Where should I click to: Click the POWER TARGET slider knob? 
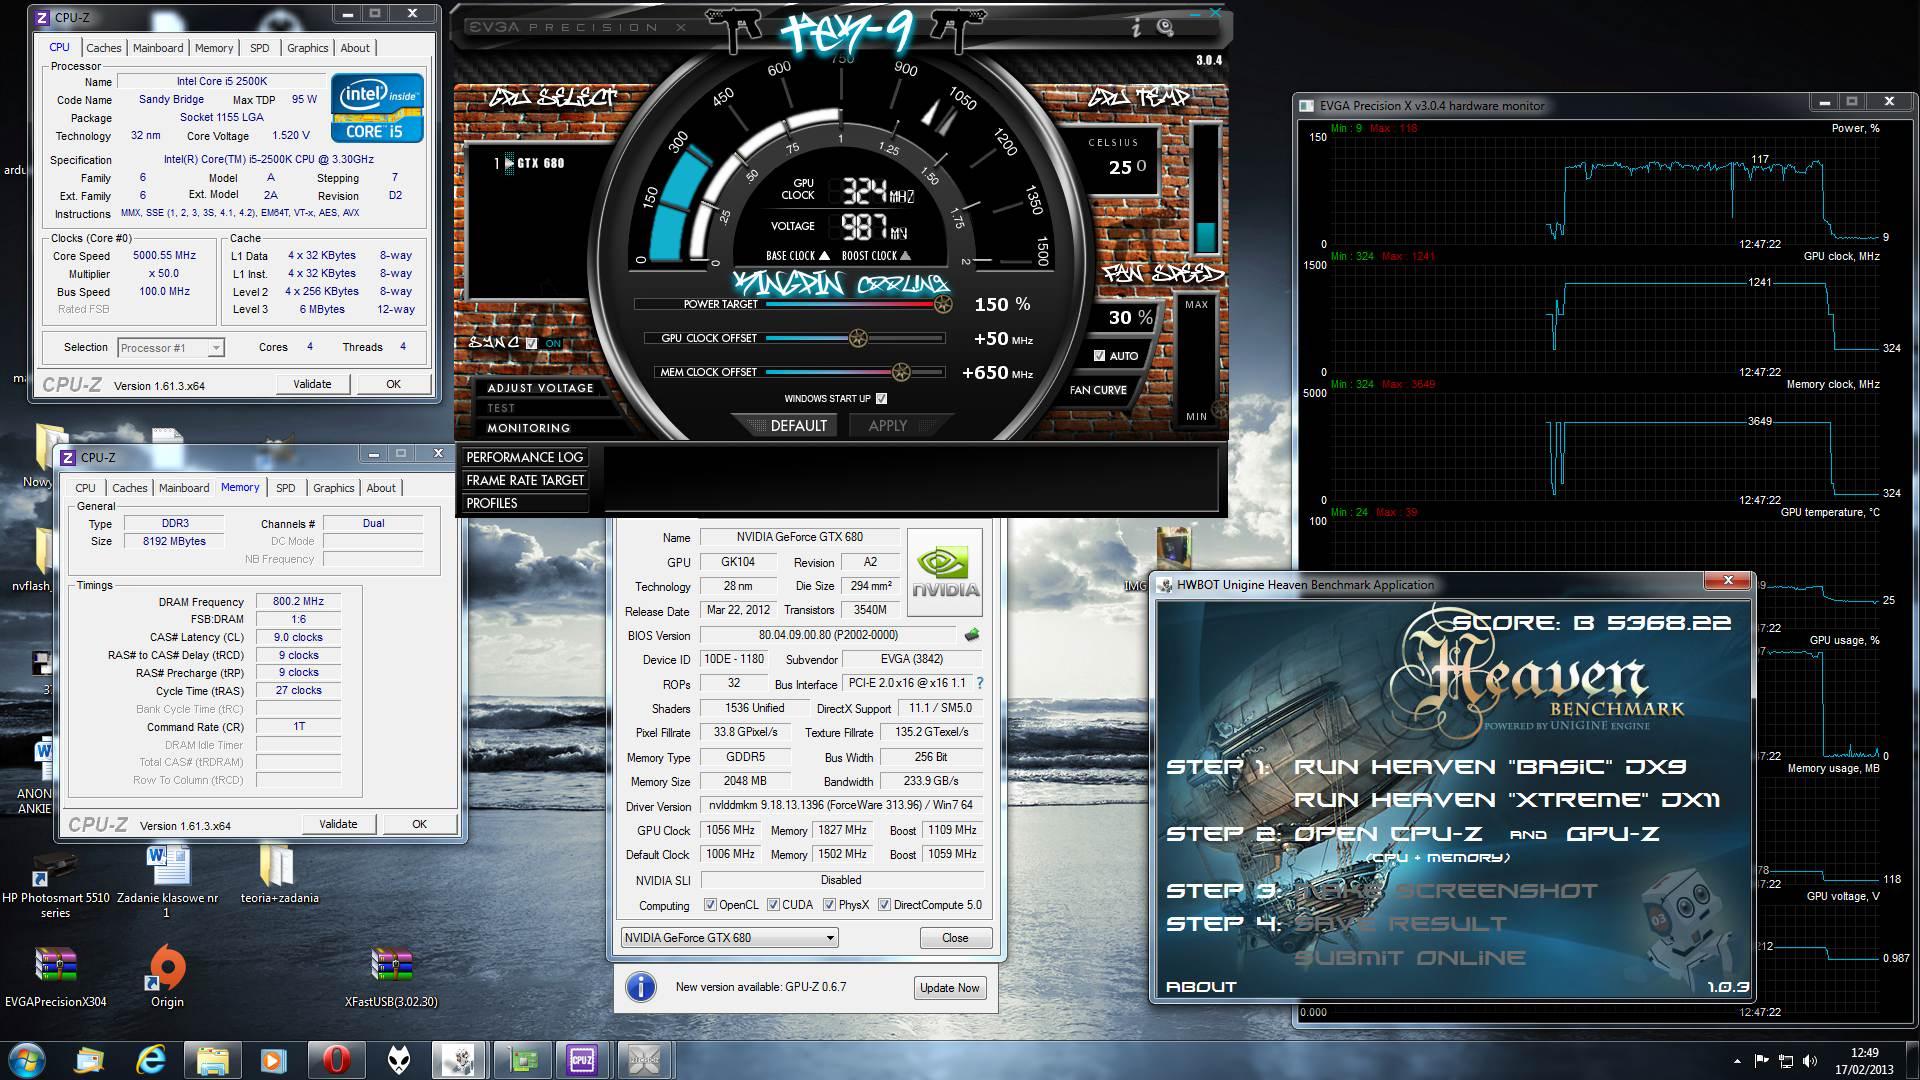pyautogui.click(x=943, y=304)
